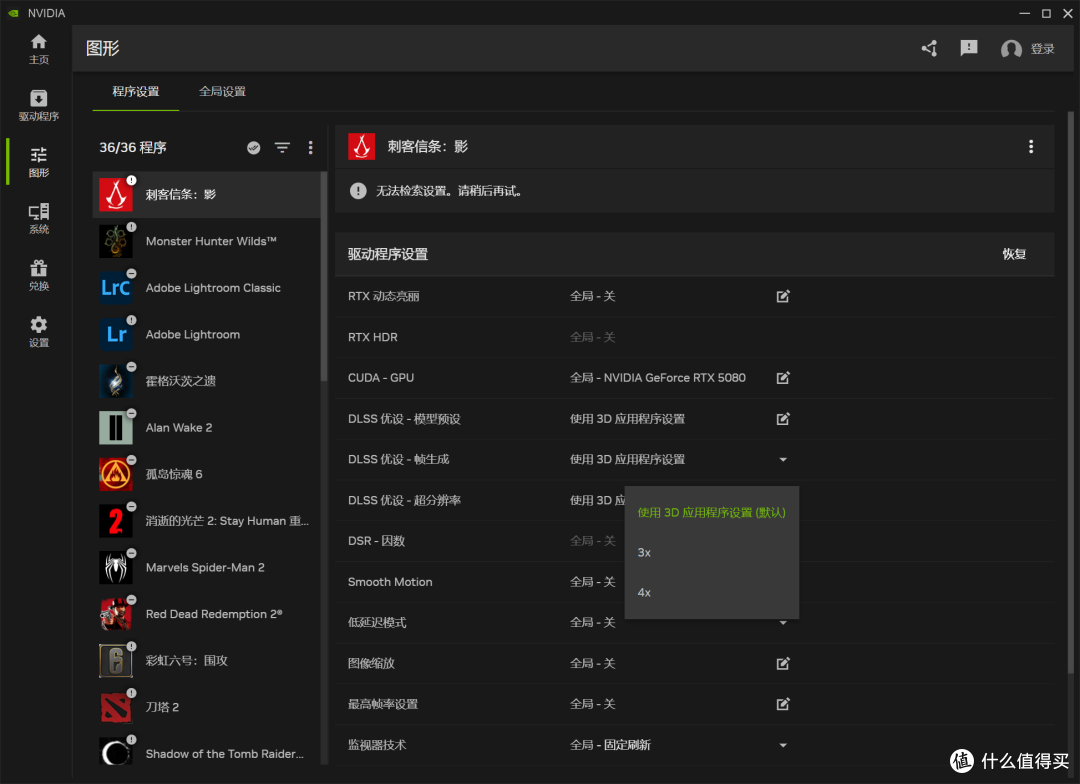Viewport: 1080px width, 784px height.
Task: Click the 登录 login avatar
Action: 1011,49
